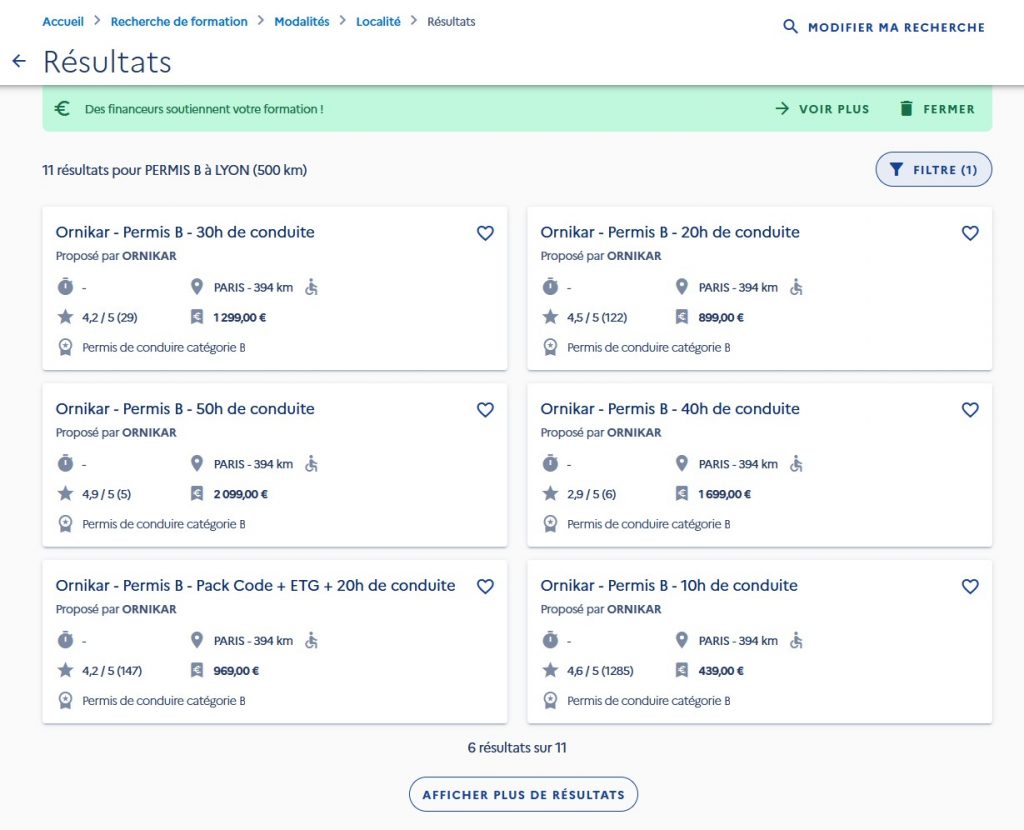The image size is (1024, 830).
Task: Click the star icon beside 2,9 / 5 (6)
Action: [x=551, y=494]
